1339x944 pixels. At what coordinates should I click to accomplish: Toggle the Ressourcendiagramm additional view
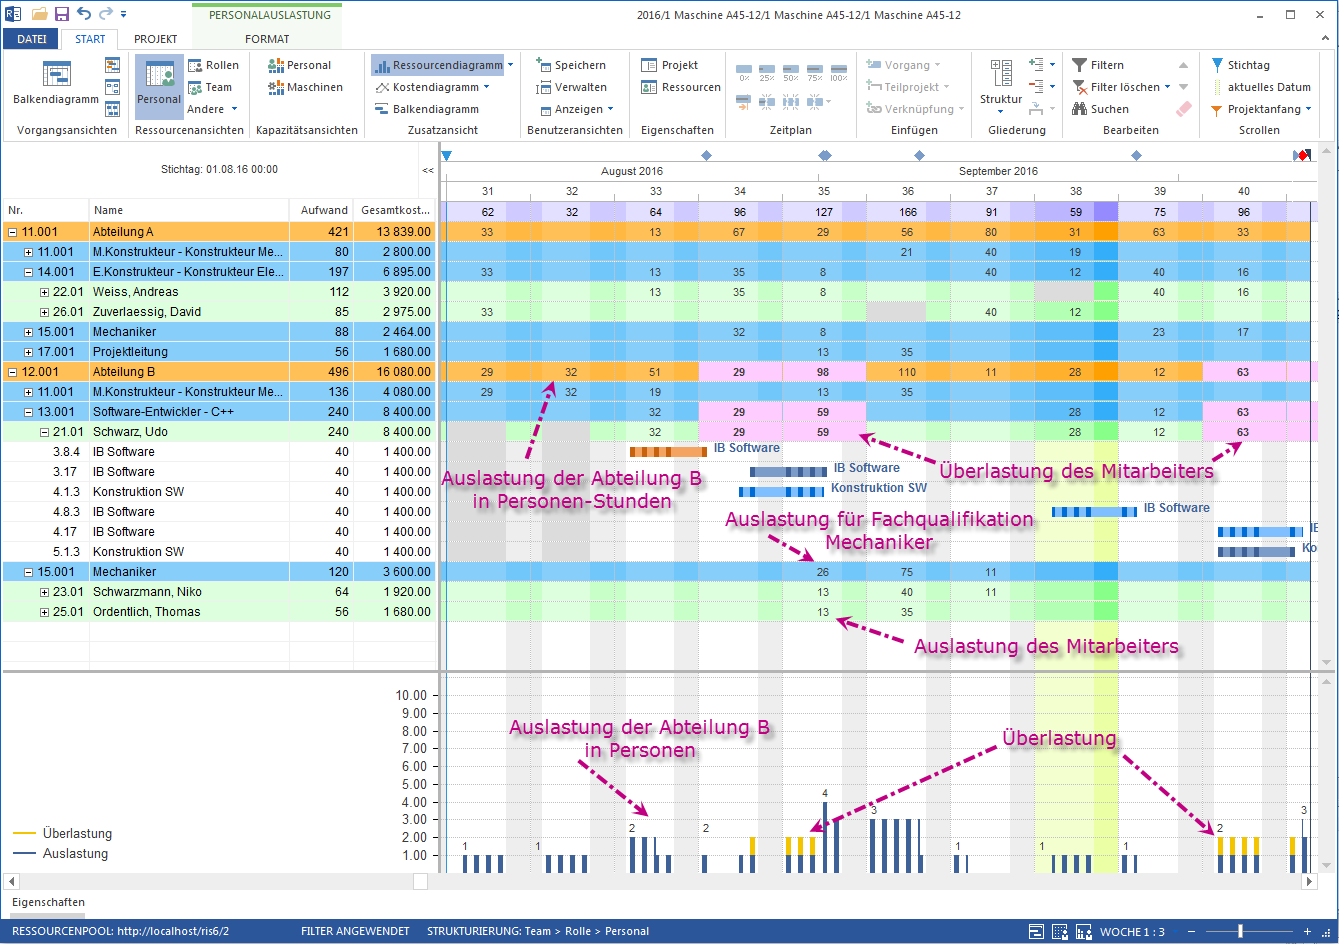438,65
